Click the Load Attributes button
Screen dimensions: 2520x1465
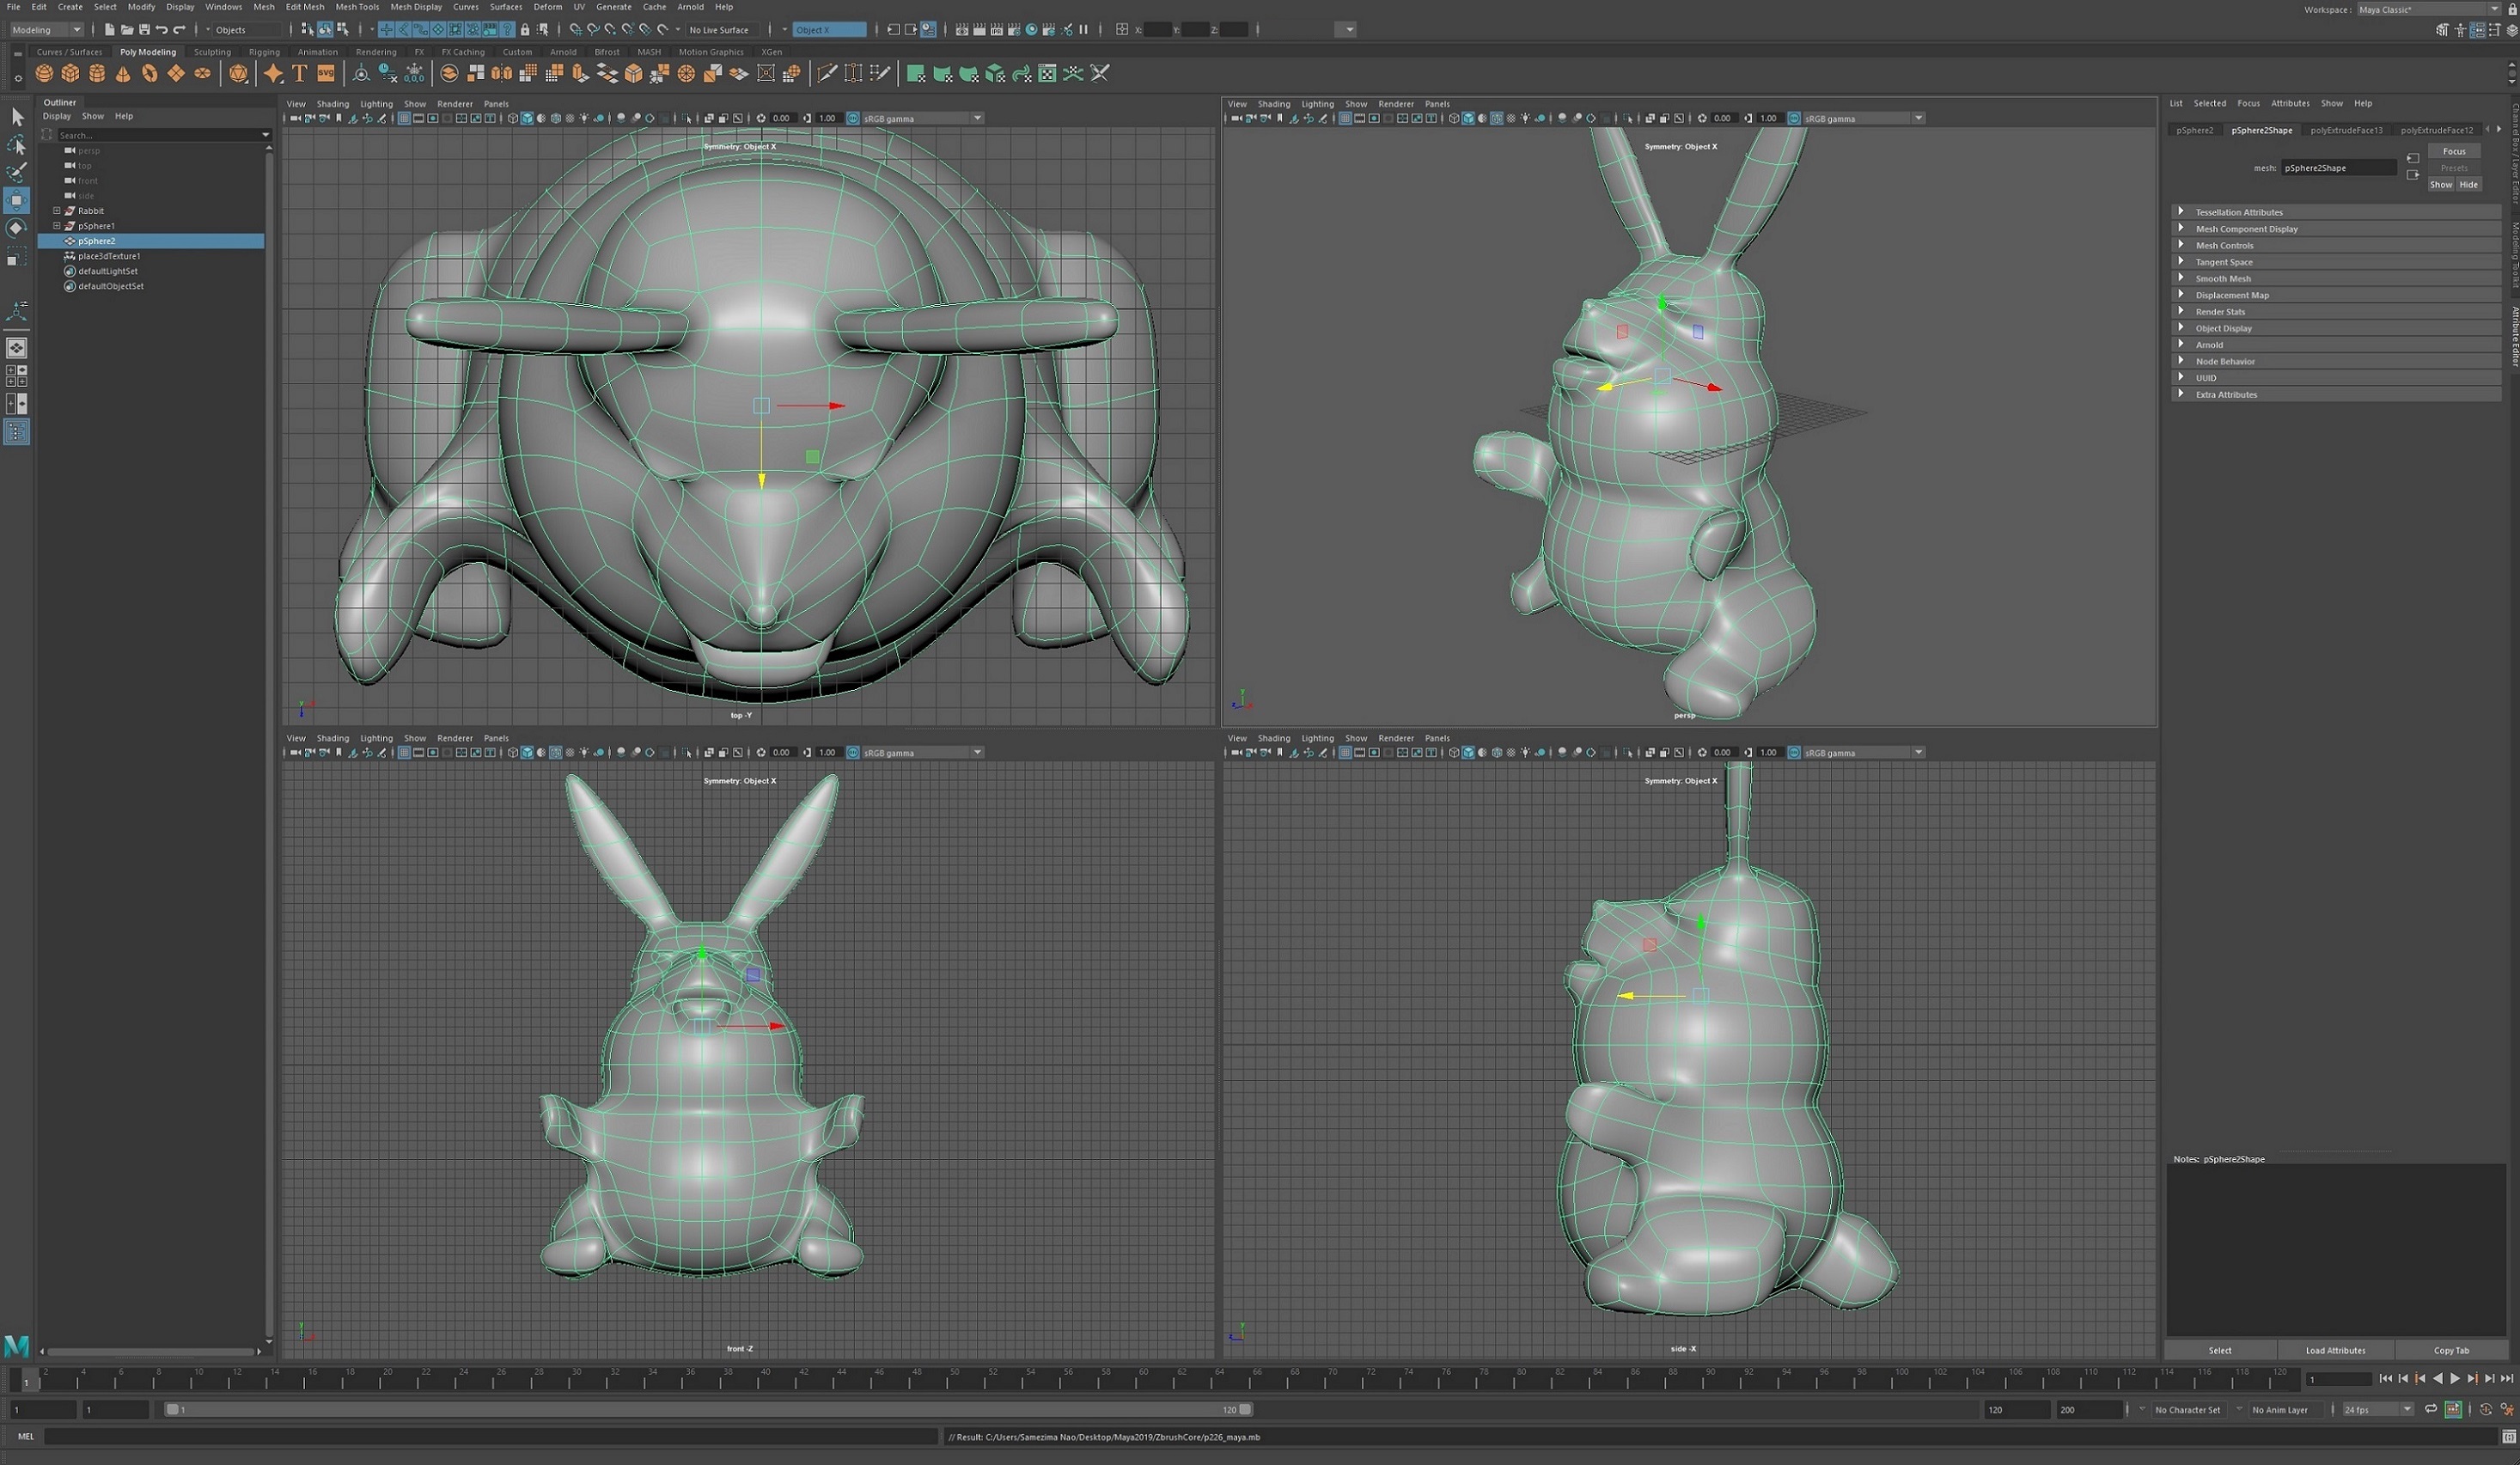(2335, 1350)
